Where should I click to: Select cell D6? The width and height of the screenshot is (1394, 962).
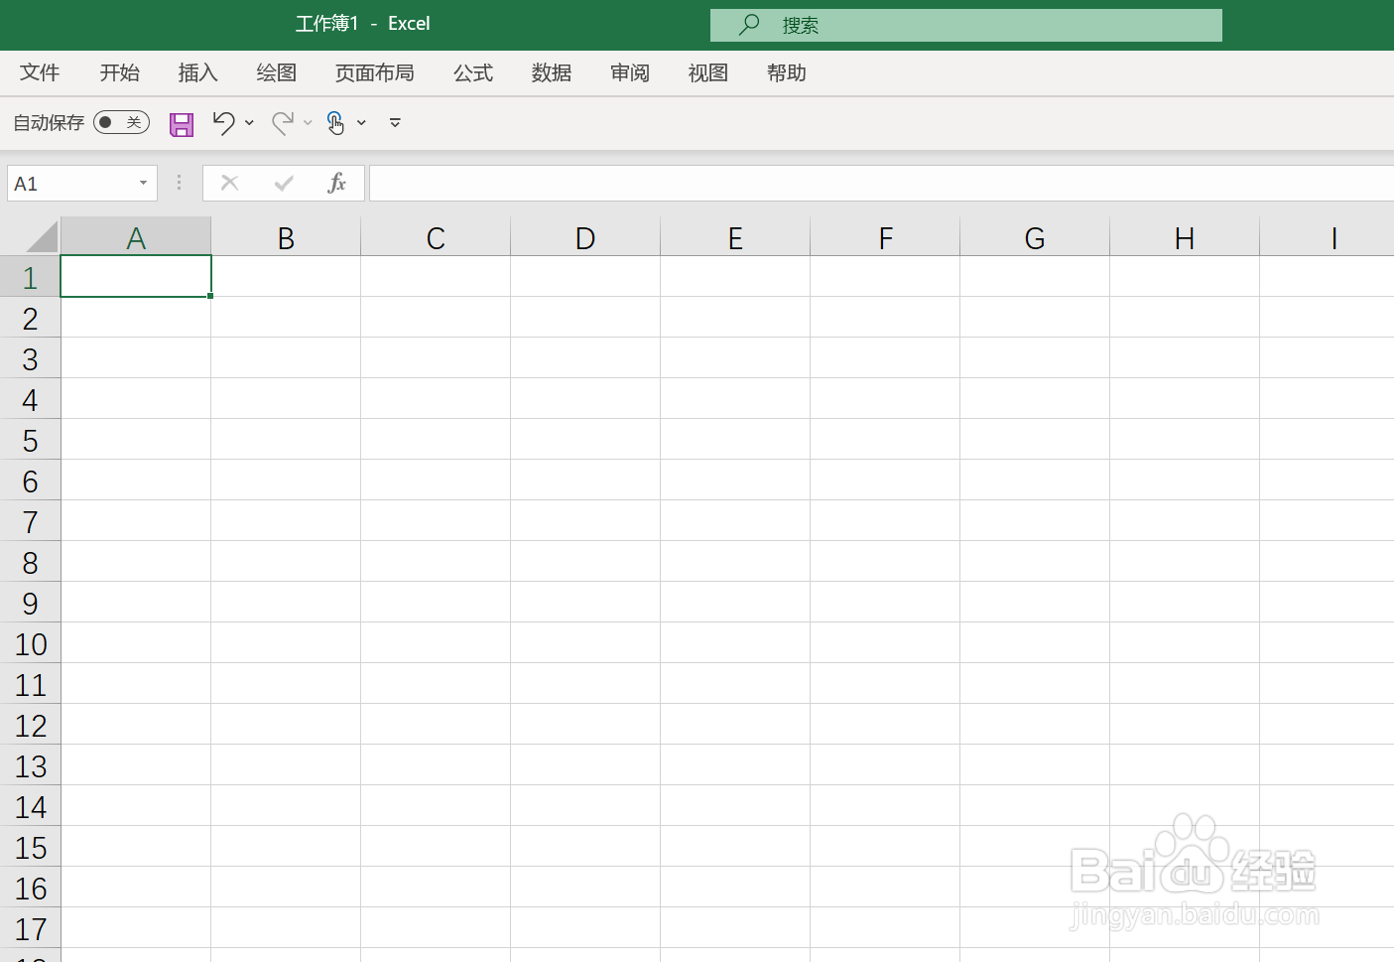(x=586, y=480)
